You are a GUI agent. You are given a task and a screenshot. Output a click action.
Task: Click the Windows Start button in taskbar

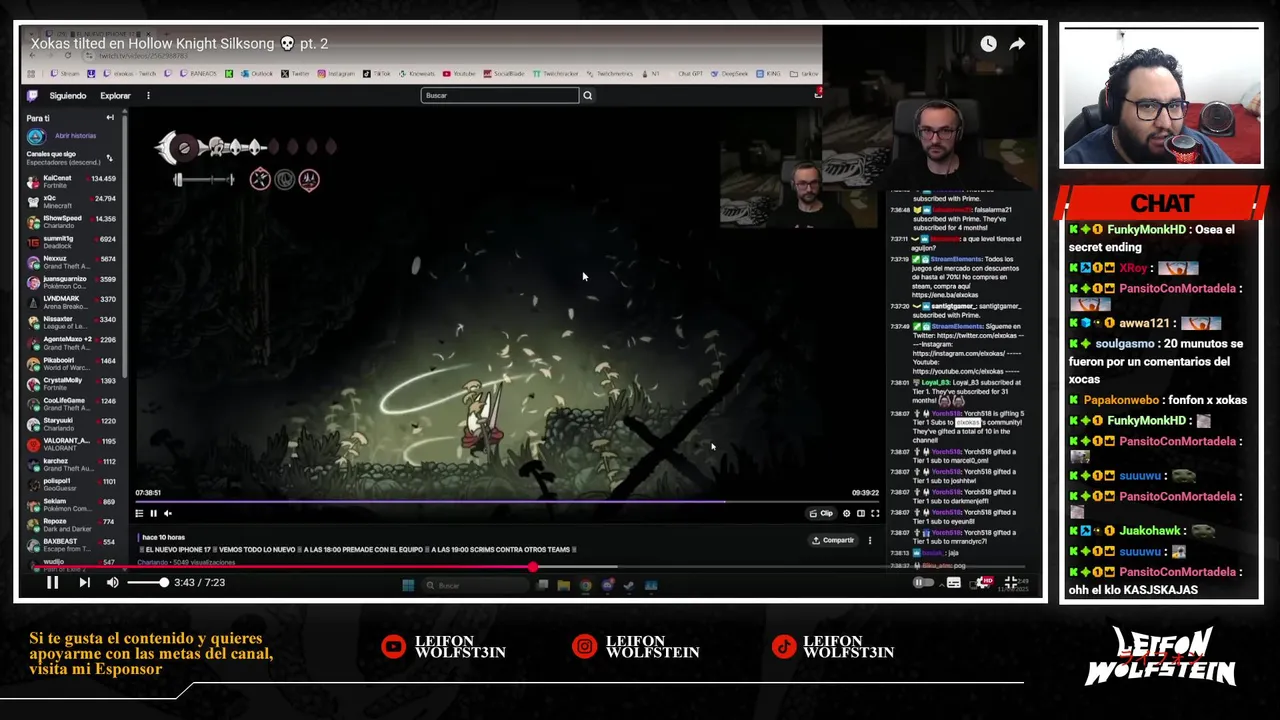pos(408,585)
